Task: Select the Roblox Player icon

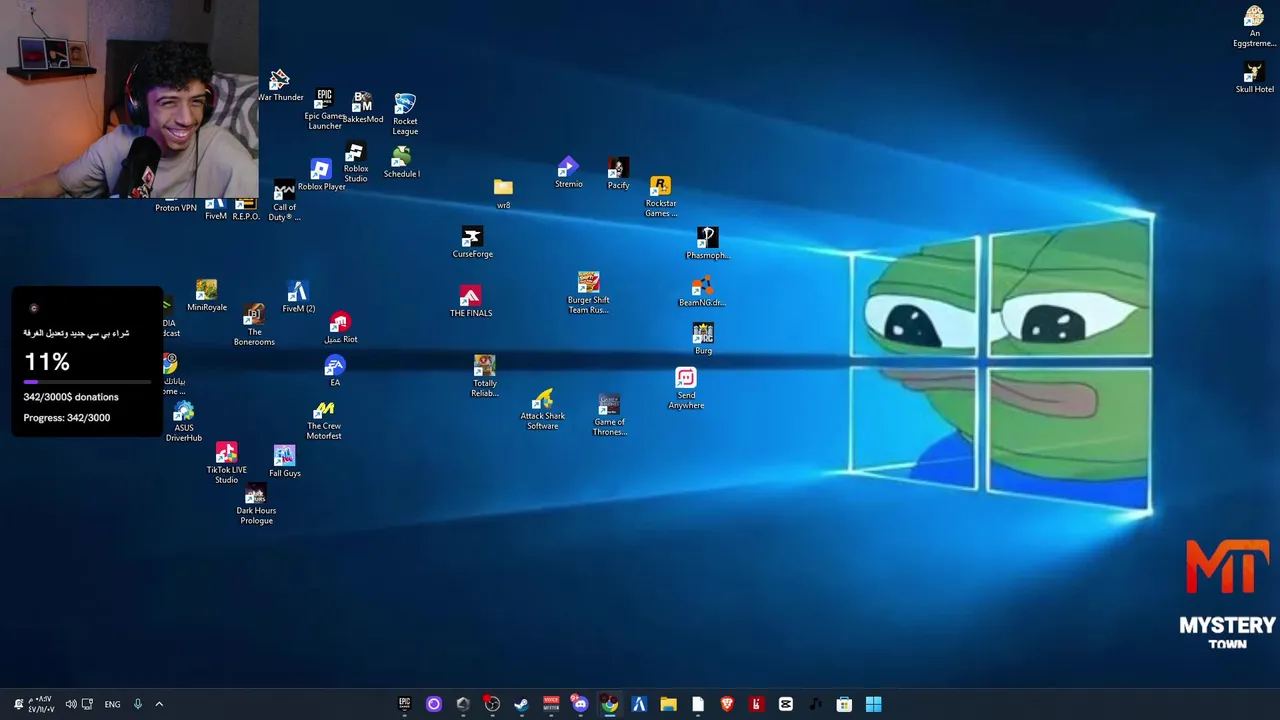Action: (x=321, y=175)
